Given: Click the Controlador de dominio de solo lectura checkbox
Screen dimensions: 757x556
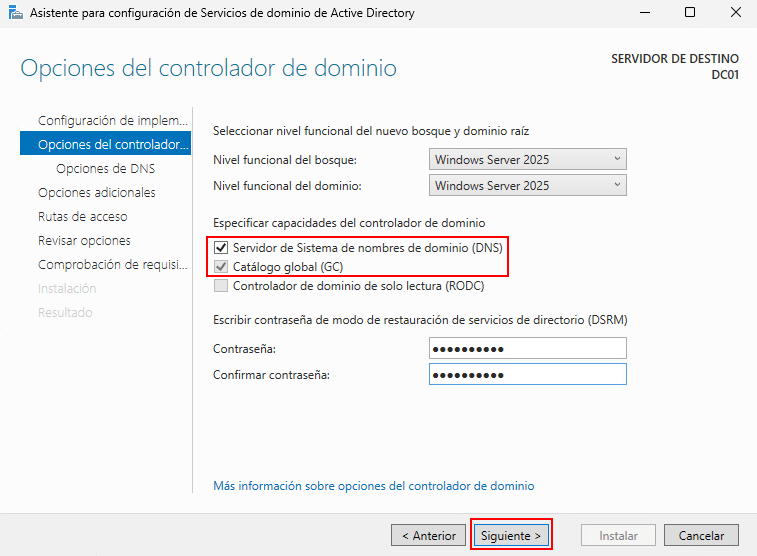Looking at the screenshot, I should (x=221, y=285).
